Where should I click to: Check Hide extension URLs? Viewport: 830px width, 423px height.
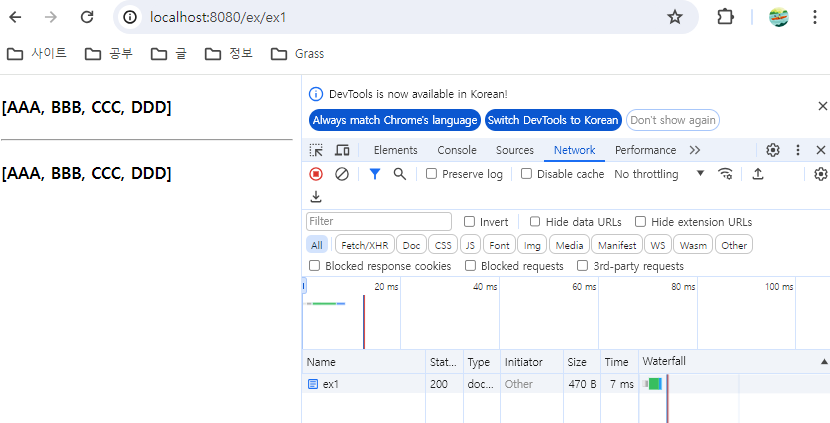click(640, 221)
